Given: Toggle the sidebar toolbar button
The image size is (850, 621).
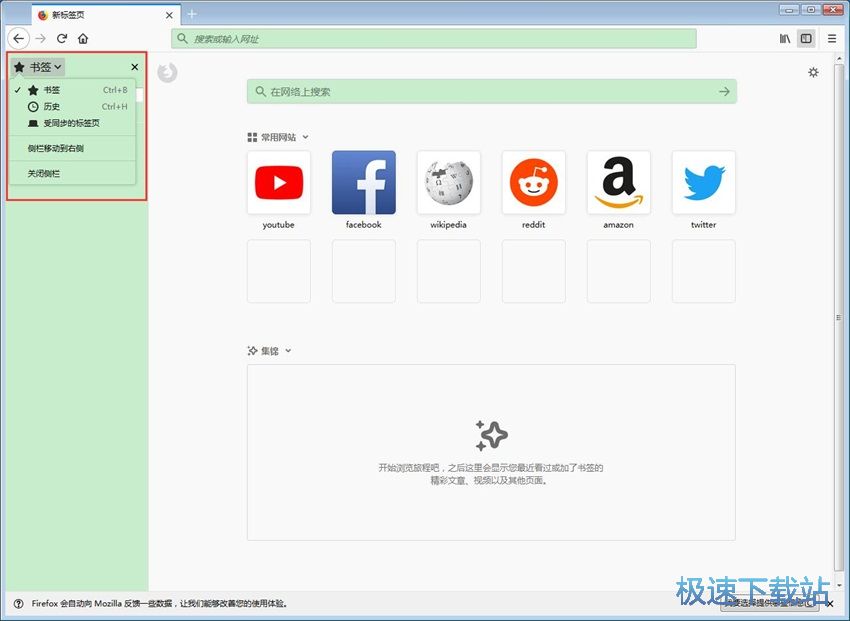Looking at the screenshot, I should pyautogui.click(x=806, y=38).
